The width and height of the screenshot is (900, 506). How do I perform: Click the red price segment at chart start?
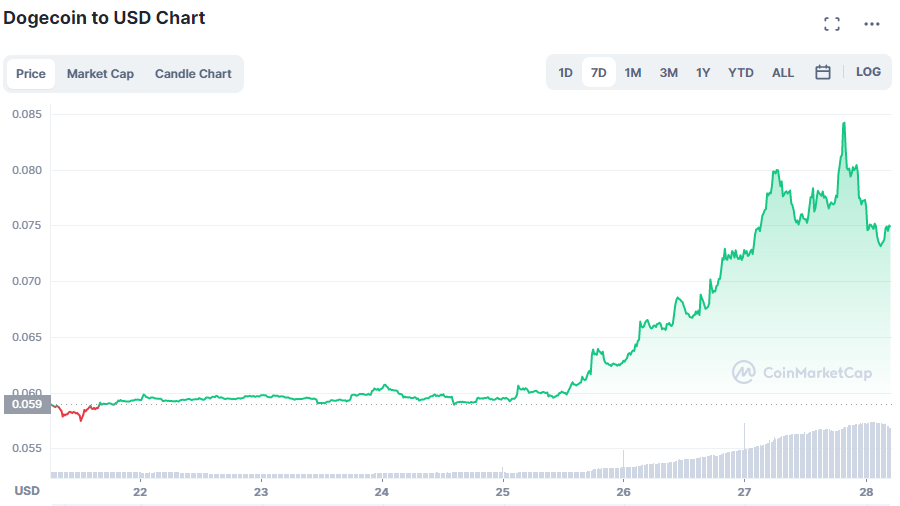72,412
